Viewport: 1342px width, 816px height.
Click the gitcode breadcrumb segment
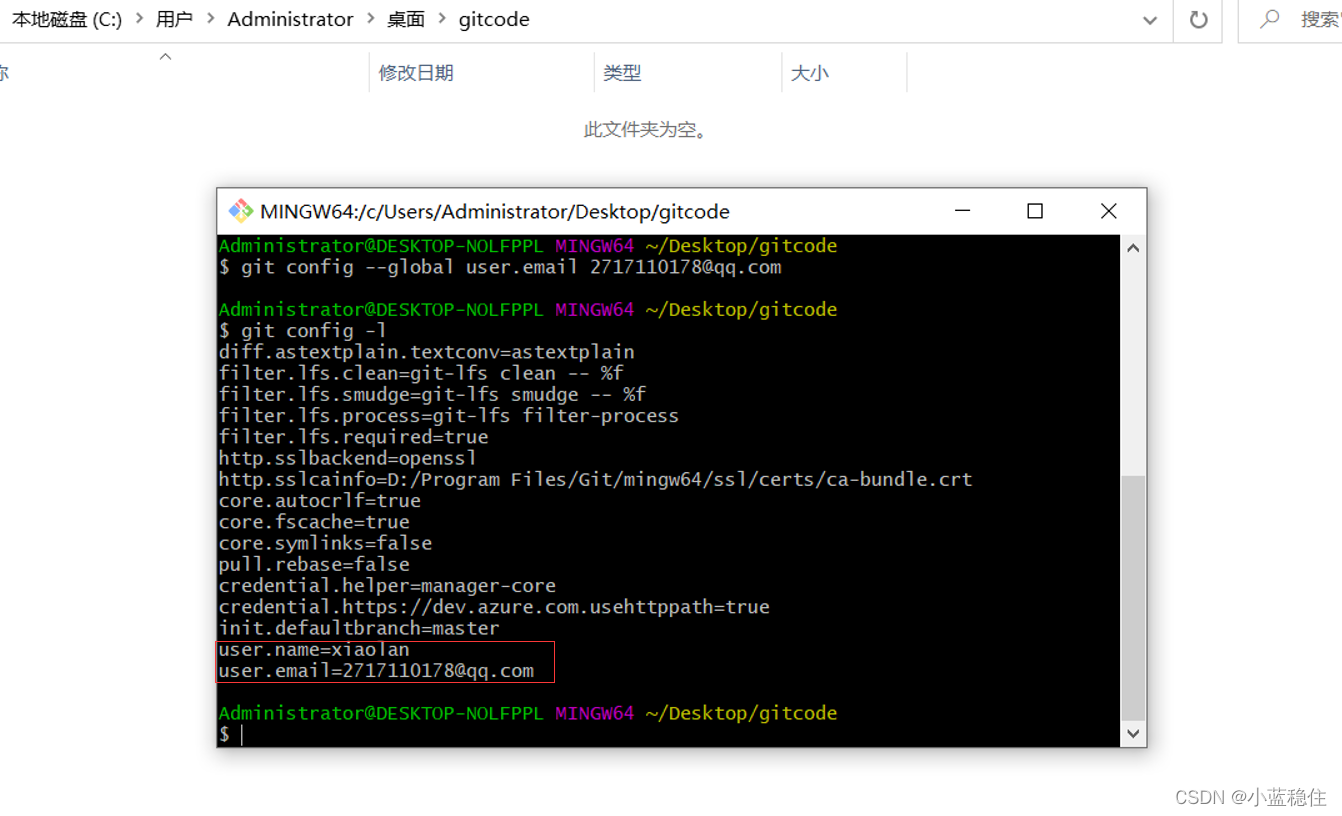coord(494,19)
